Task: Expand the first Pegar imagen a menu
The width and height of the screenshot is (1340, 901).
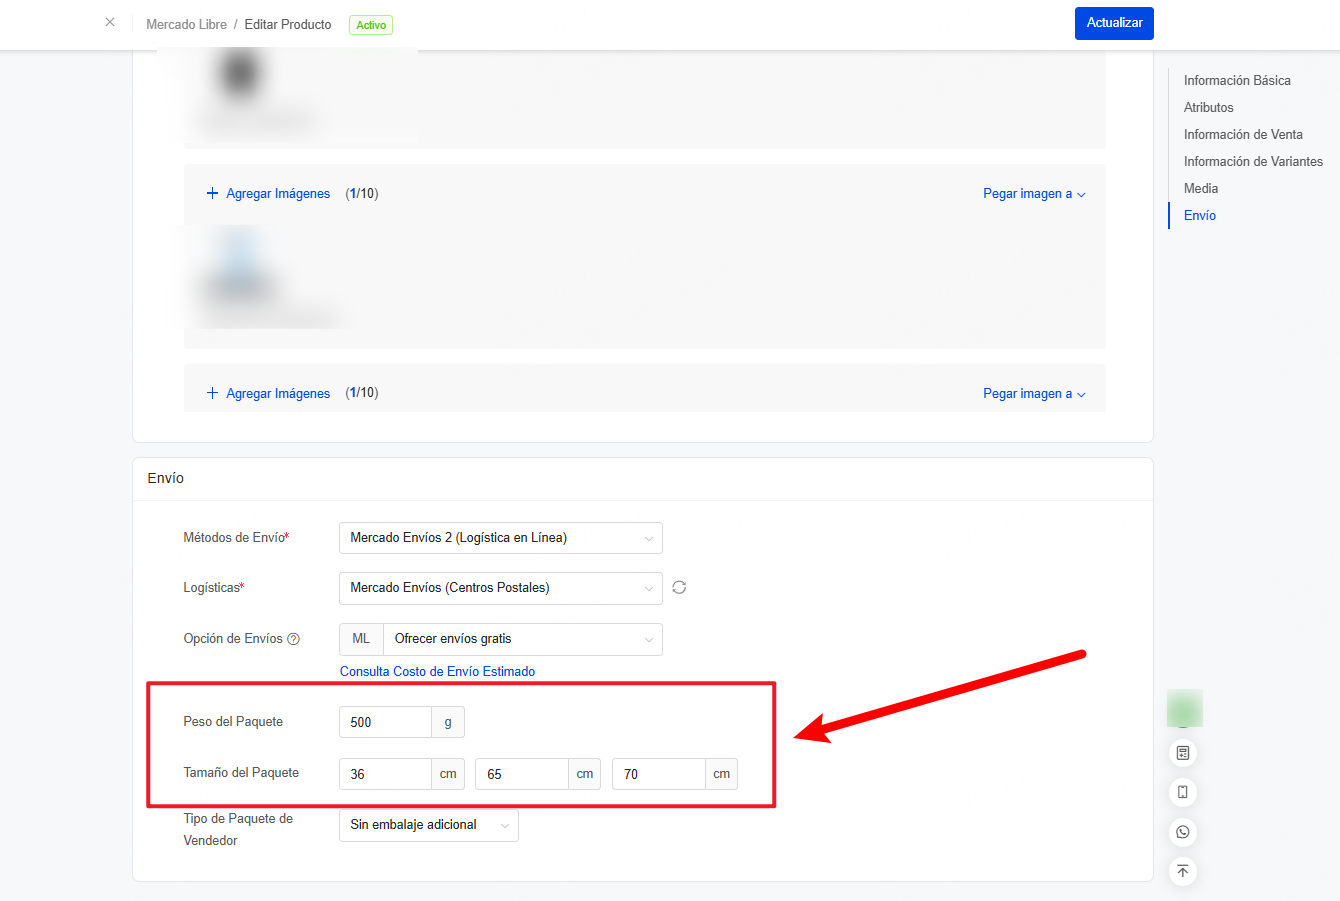Action: pos(1033,194)
